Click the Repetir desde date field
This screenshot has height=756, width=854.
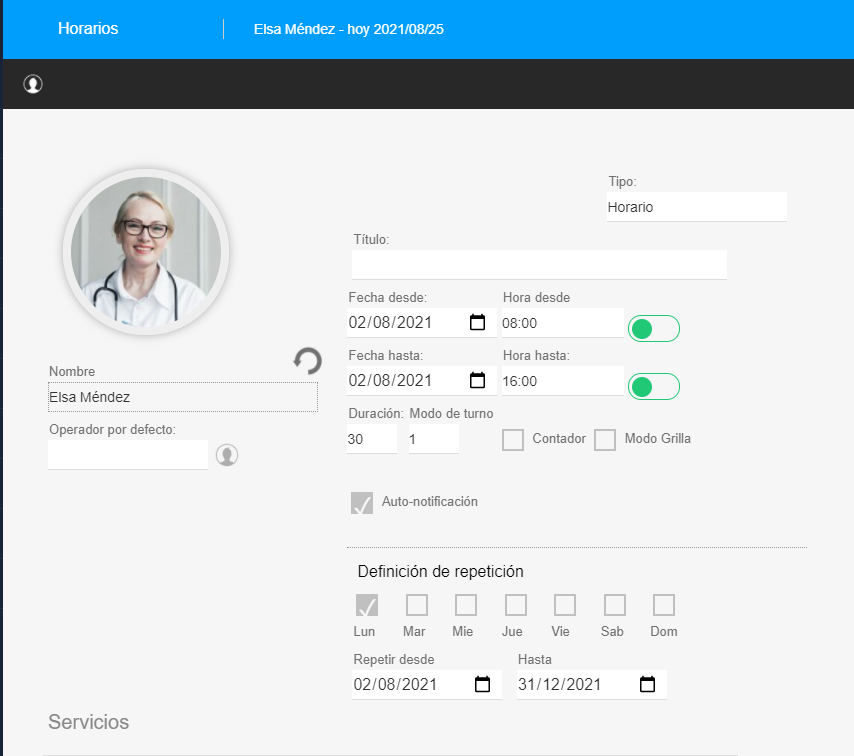[426, 684]
